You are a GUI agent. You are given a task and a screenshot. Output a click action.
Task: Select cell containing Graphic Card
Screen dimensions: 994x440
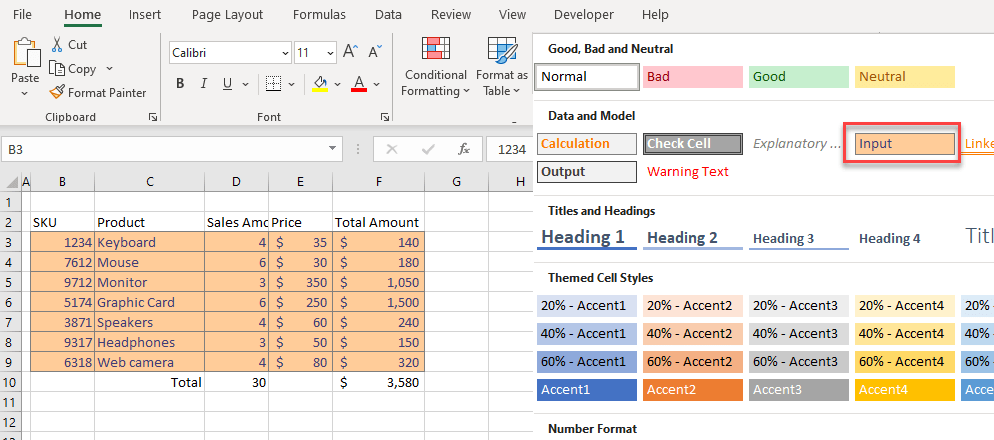150,302
